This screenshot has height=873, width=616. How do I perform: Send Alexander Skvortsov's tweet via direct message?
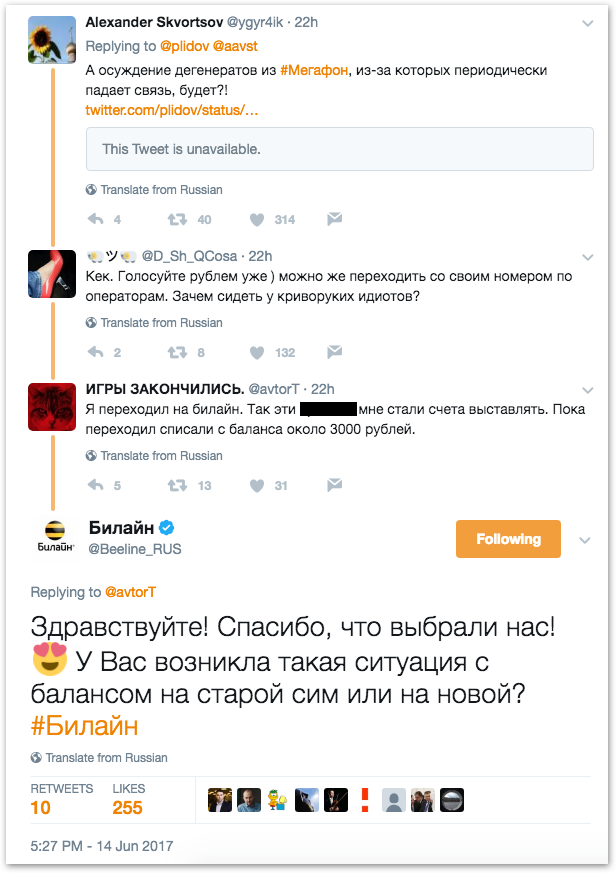[335, 219]
